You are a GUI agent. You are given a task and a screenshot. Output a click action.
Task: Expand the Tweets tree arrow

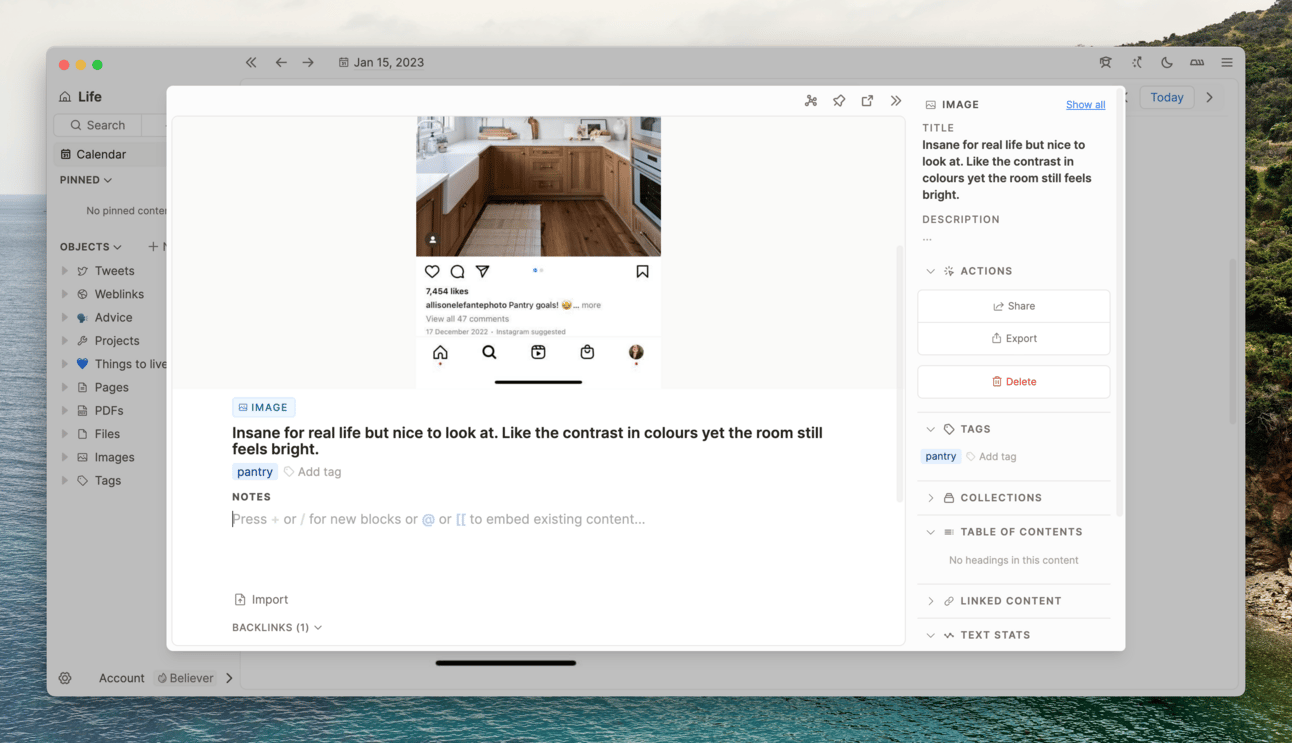pyautogui.click(x=65, y=271)
